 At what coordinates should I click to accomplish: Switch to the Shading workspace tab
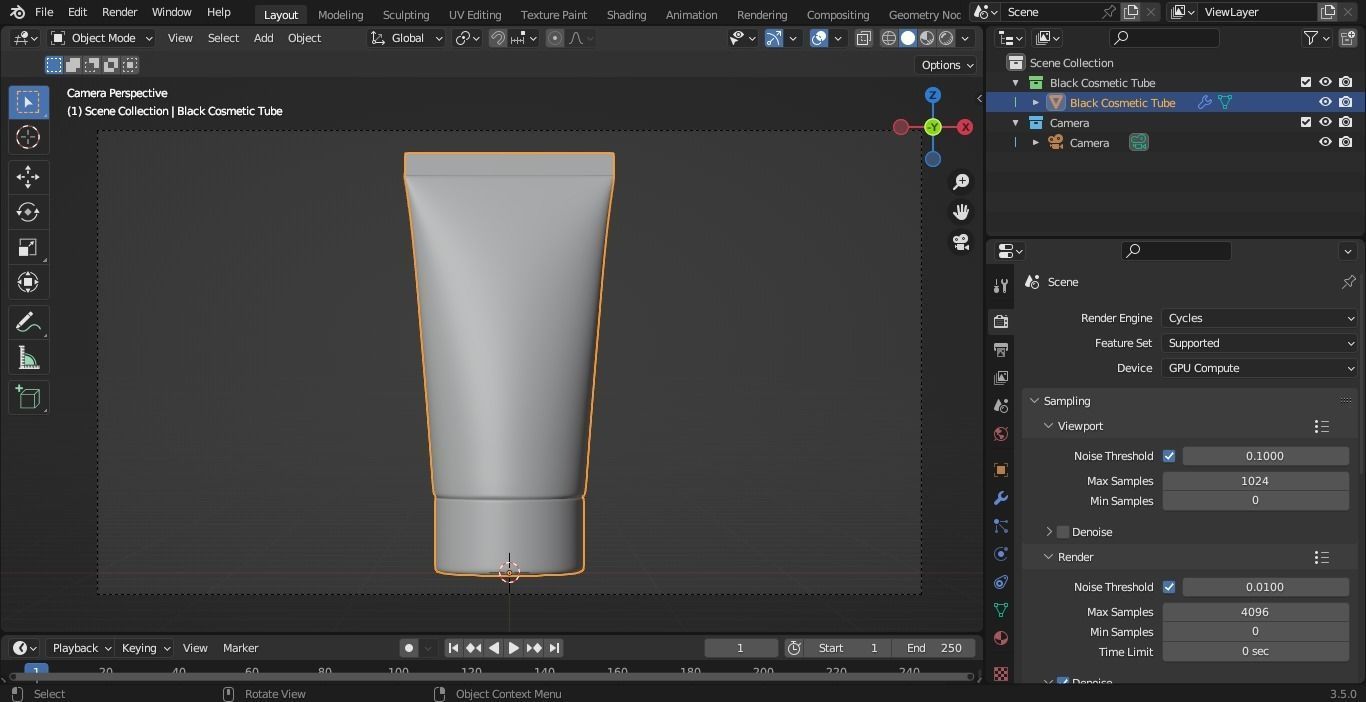click(x=626, y=14)
